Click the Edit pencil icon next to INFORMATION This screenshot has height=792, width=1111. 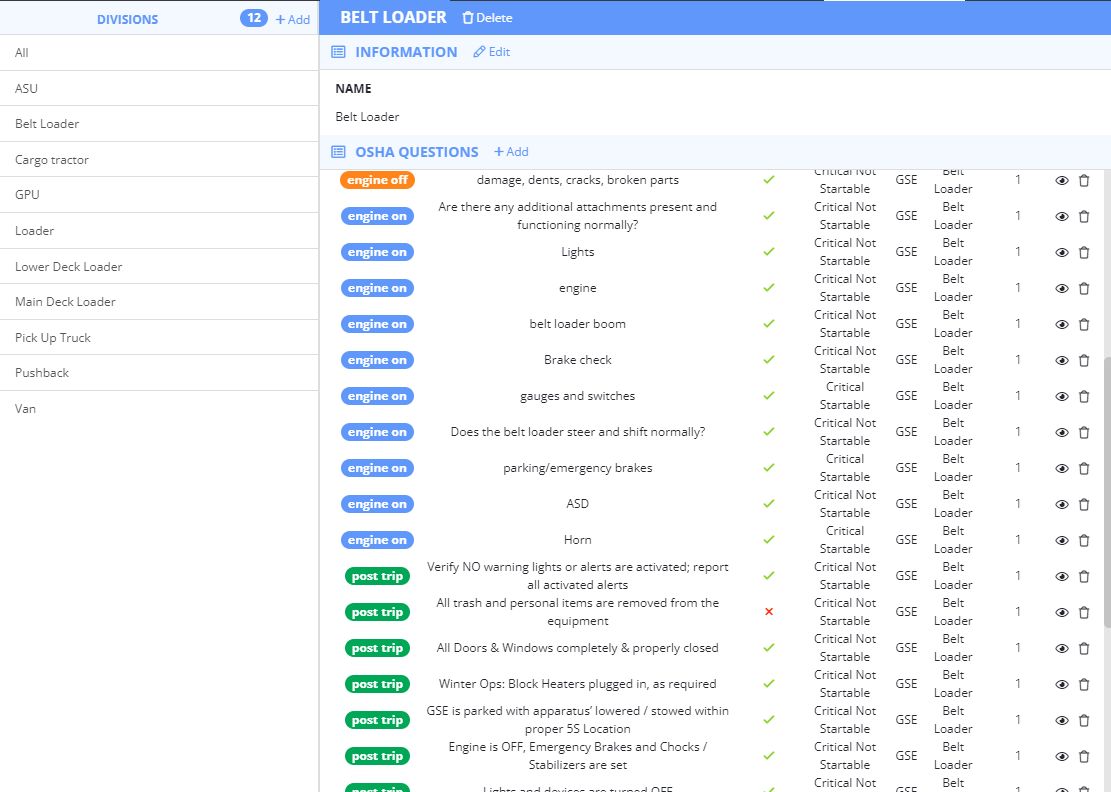click(x=491, y=52)
